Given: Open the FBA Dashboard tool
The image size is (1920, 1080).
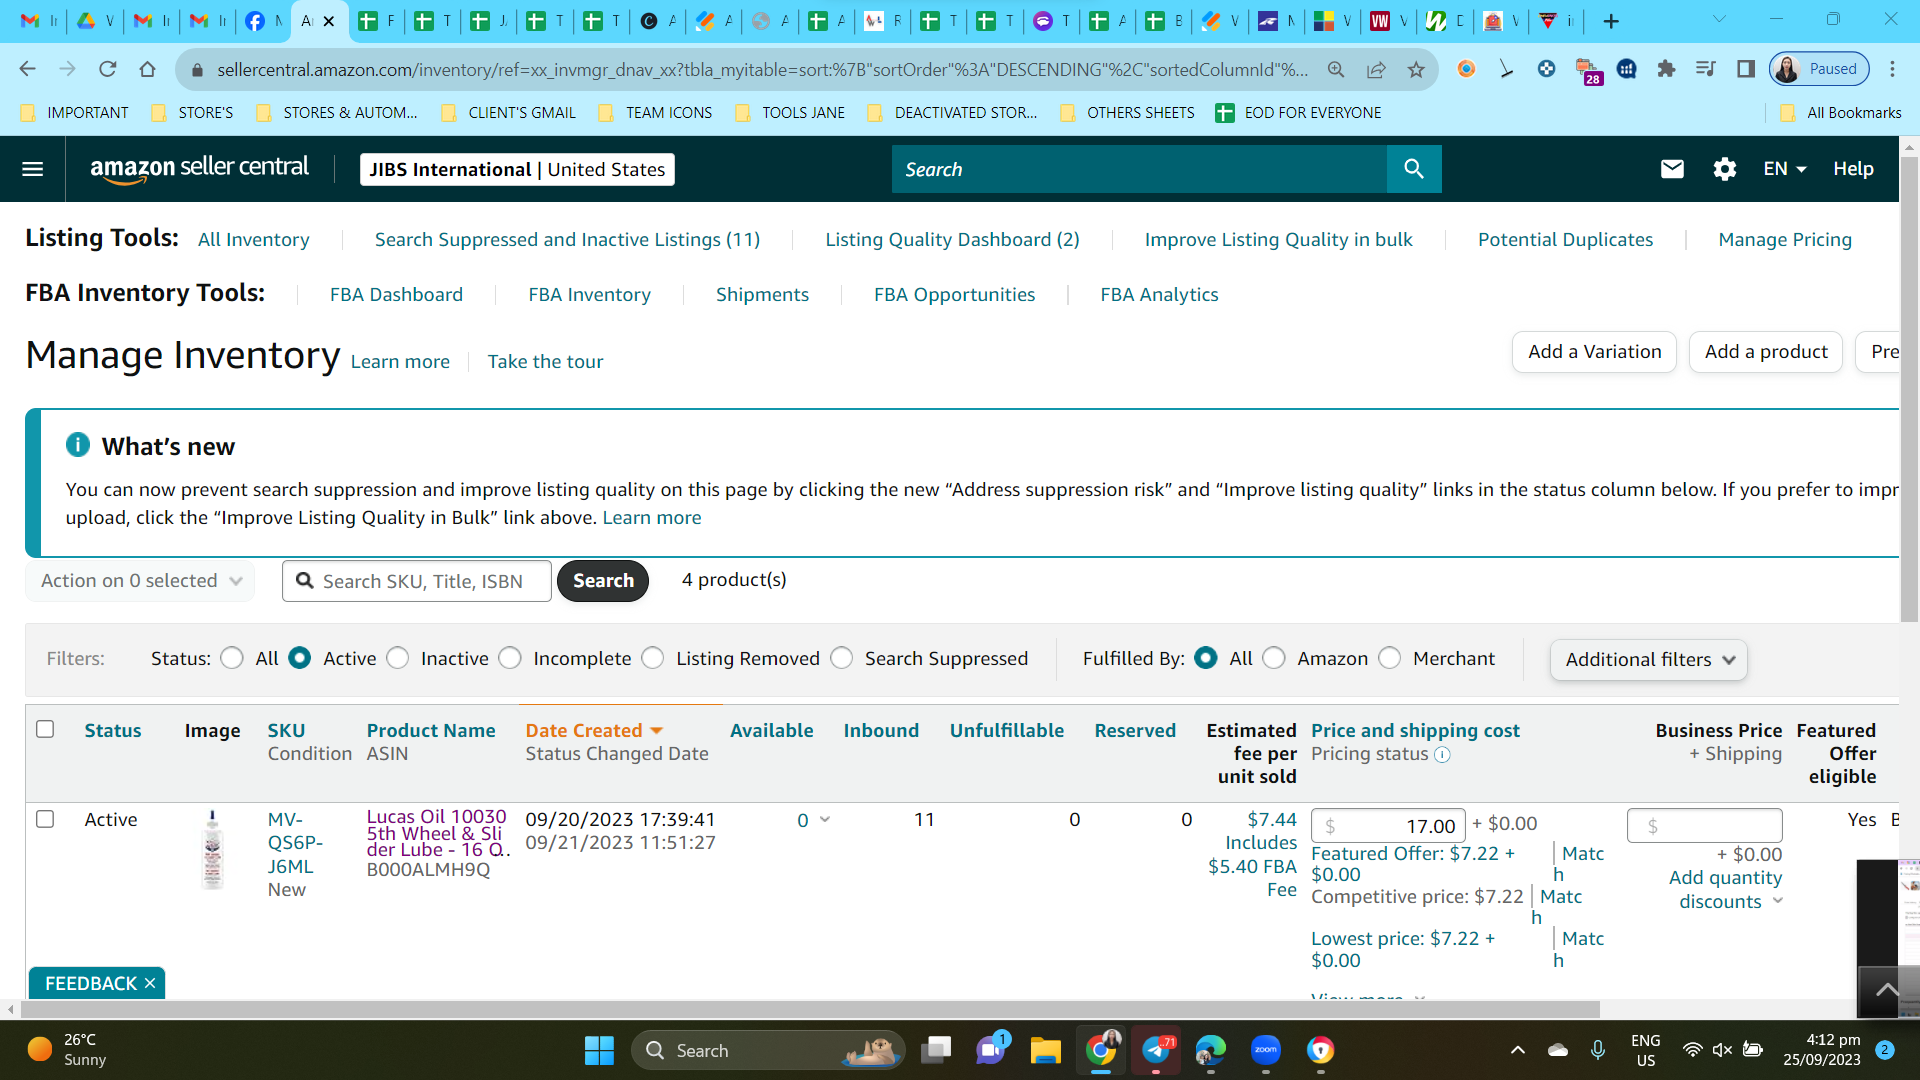Looking at the screenshot, I should 396,295.
